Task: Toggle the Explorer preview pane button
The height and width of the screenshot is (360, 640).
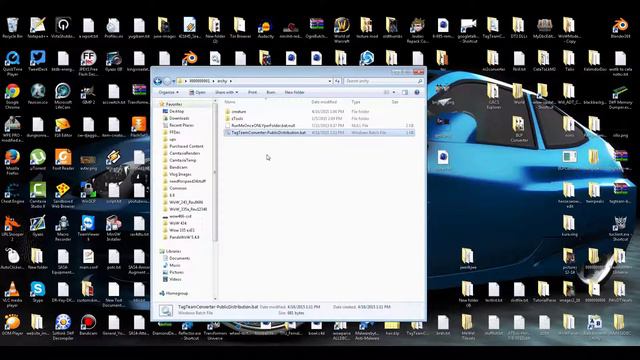Action: pyautogui.click(x=405, y=92)
